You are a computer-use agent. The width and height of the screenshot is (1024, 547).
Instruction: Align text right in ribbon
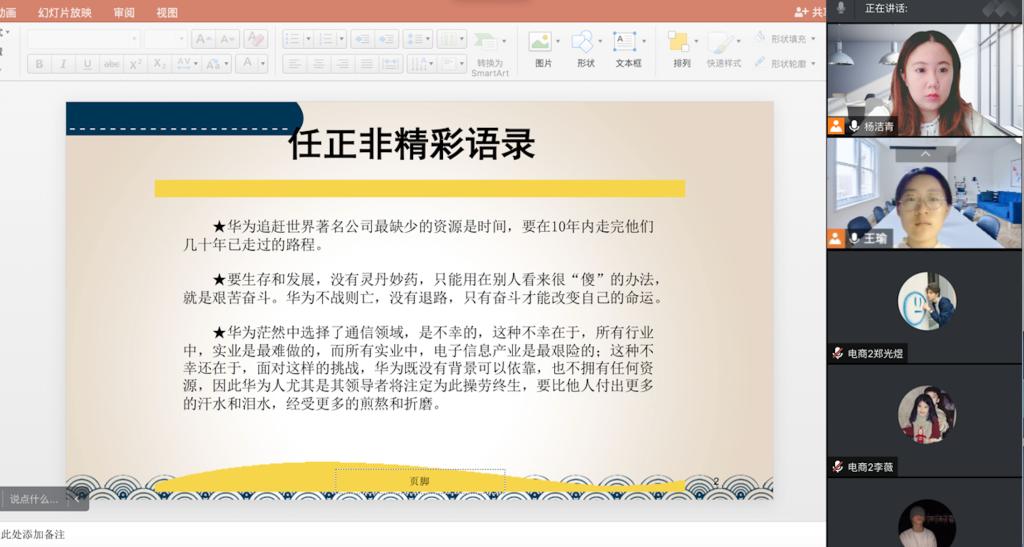(x=343, y=64)
